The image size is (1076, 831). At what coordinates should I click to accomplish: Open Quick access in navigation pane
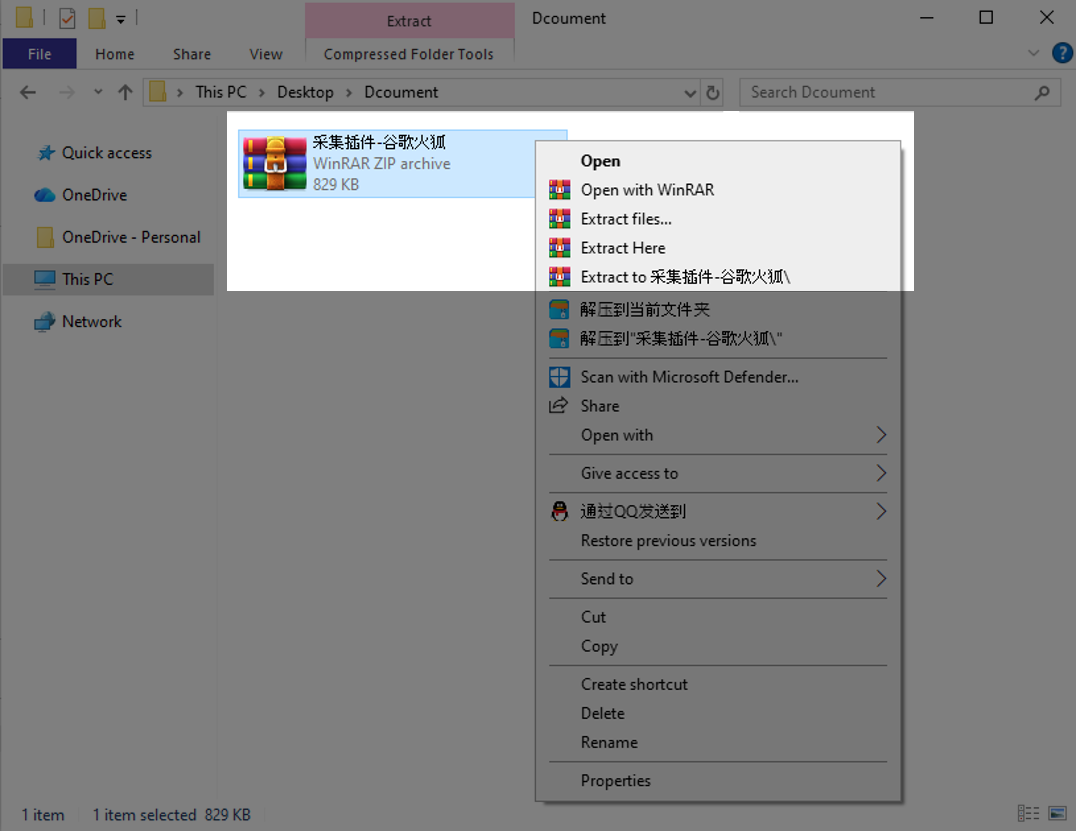tap(106, 153)
